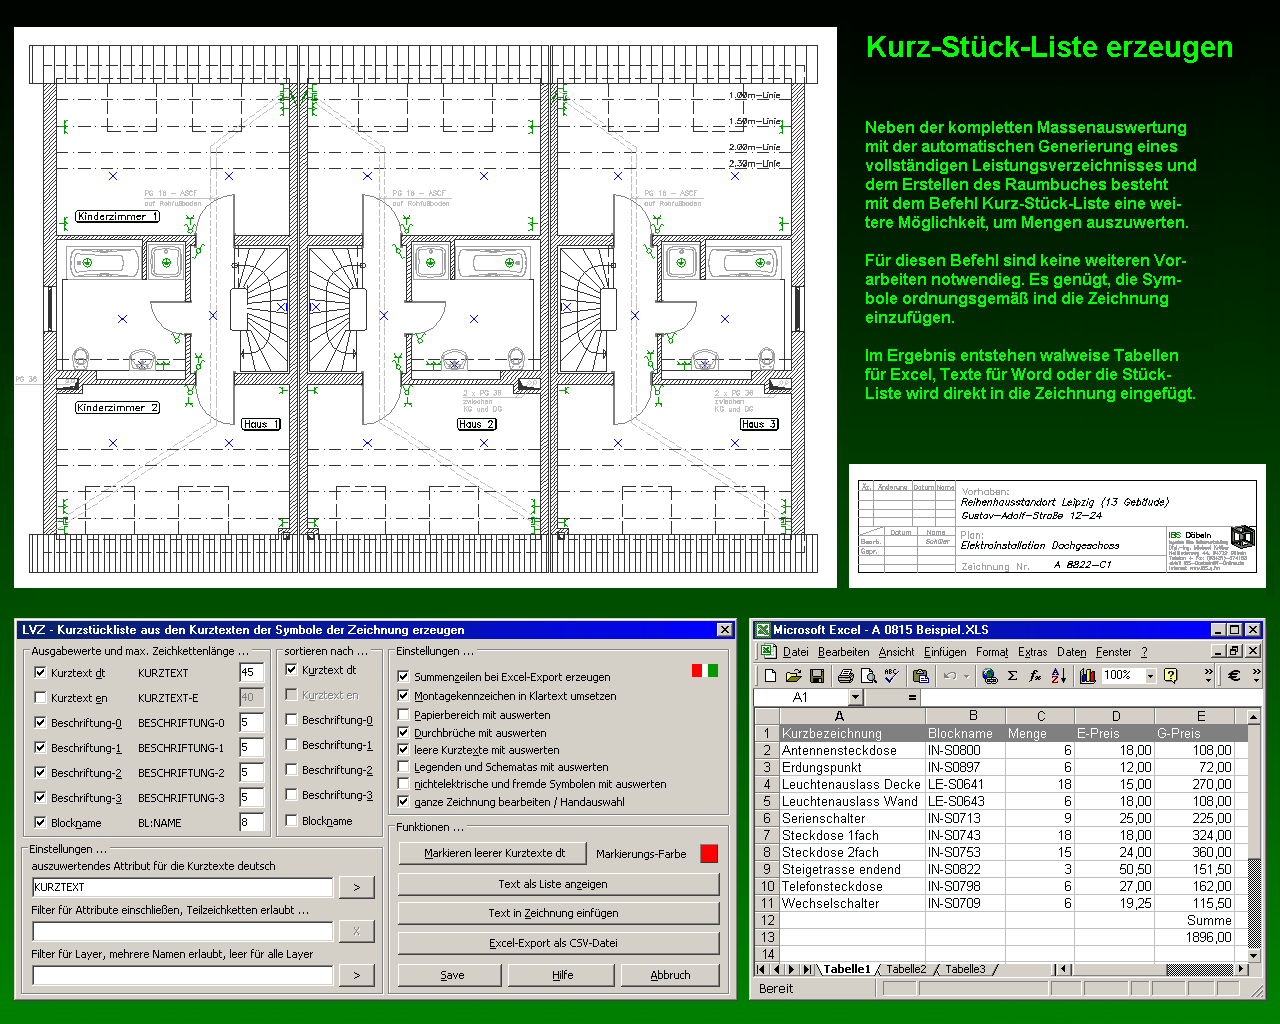
Task: Toggle Summenzeilen bei Excel-Export erzeugen
Action: click(x=404, y=677)
